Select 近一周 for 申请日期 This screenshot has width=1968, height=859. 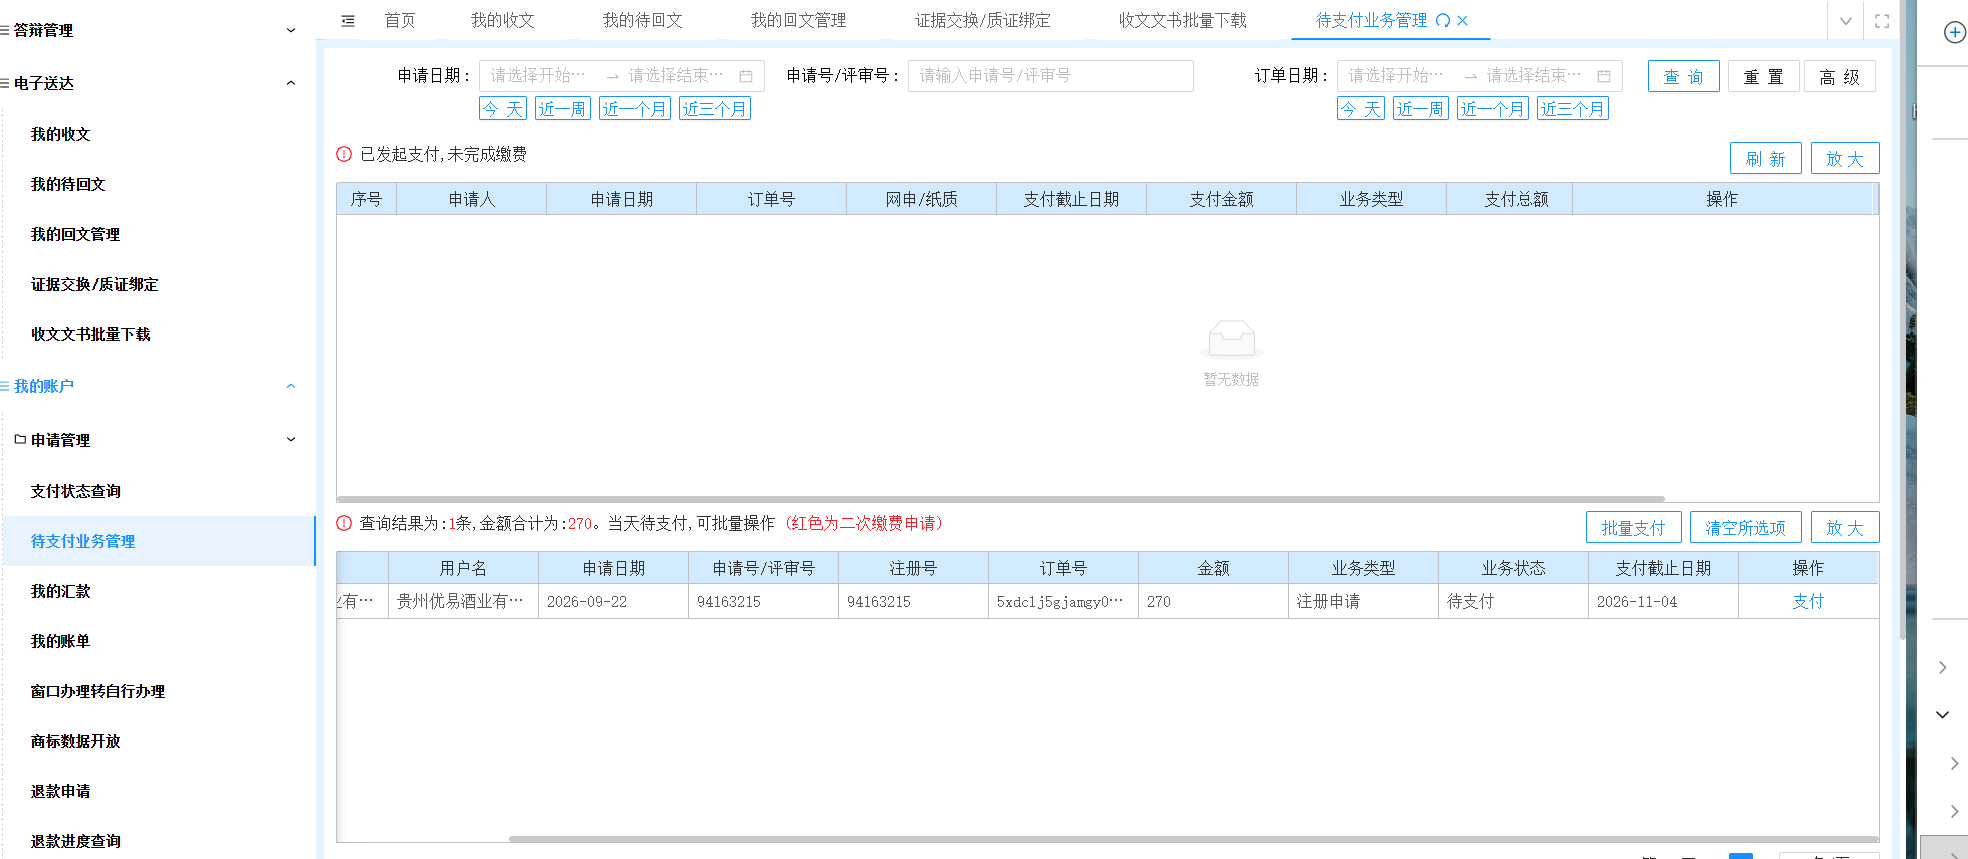click(563, 109)
